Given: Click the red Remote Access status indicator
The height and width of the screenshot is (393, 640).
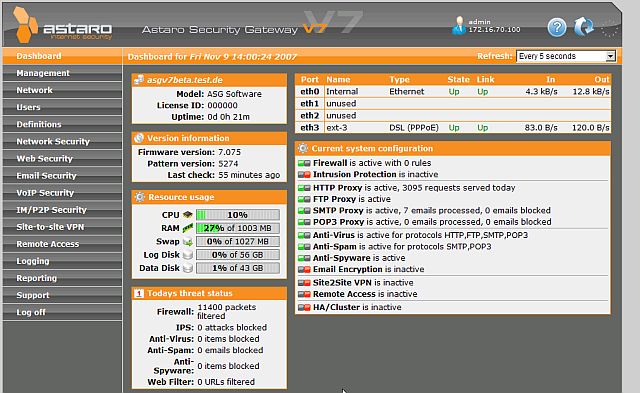Looking at the screenshot, I should click(304, 294).
